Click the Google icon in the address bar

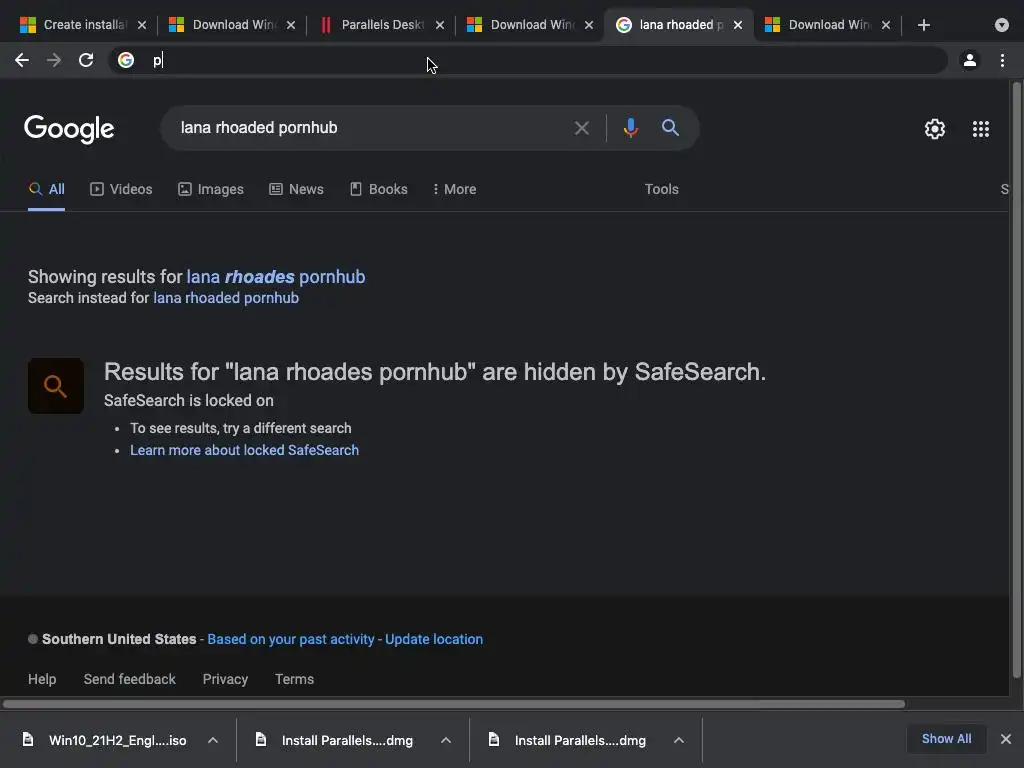[126, 61]
